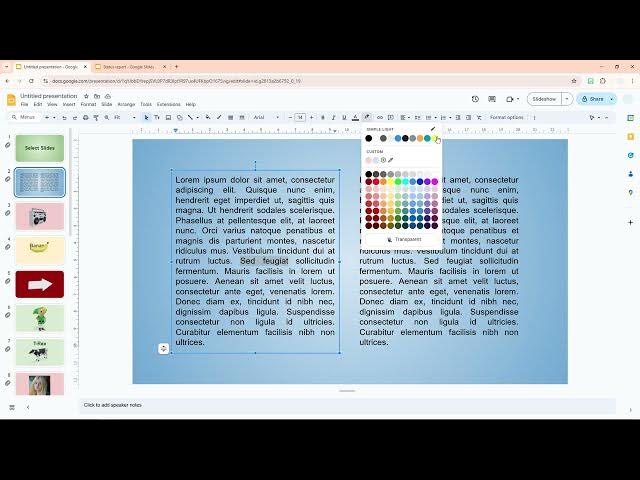The width and height of the screenshot is (640, 480).
Task: Click the Menus search box
Action: (x=24, y=117)
